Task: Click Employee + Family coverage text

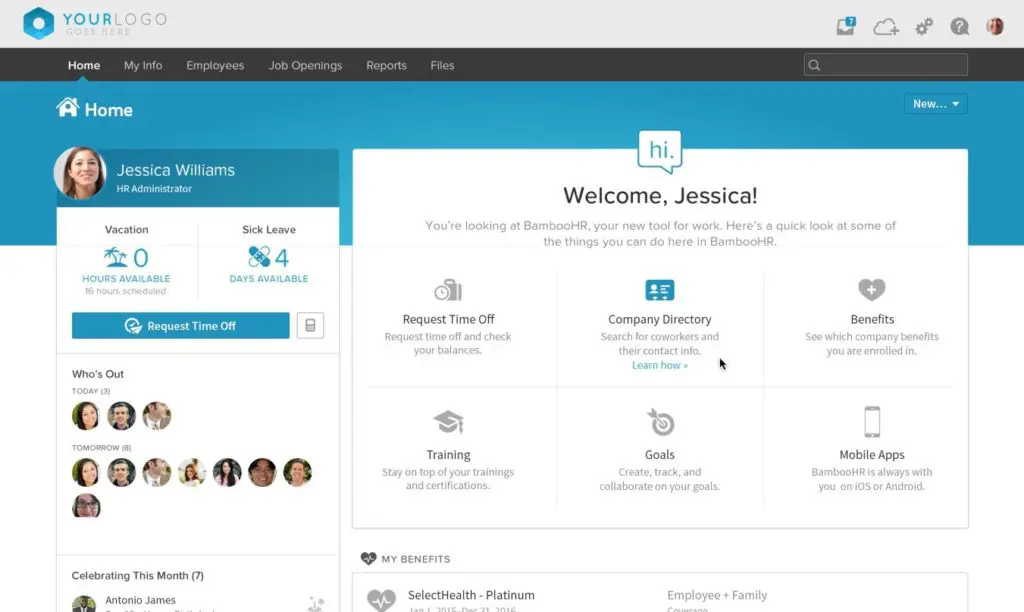Action: (717, 595)
